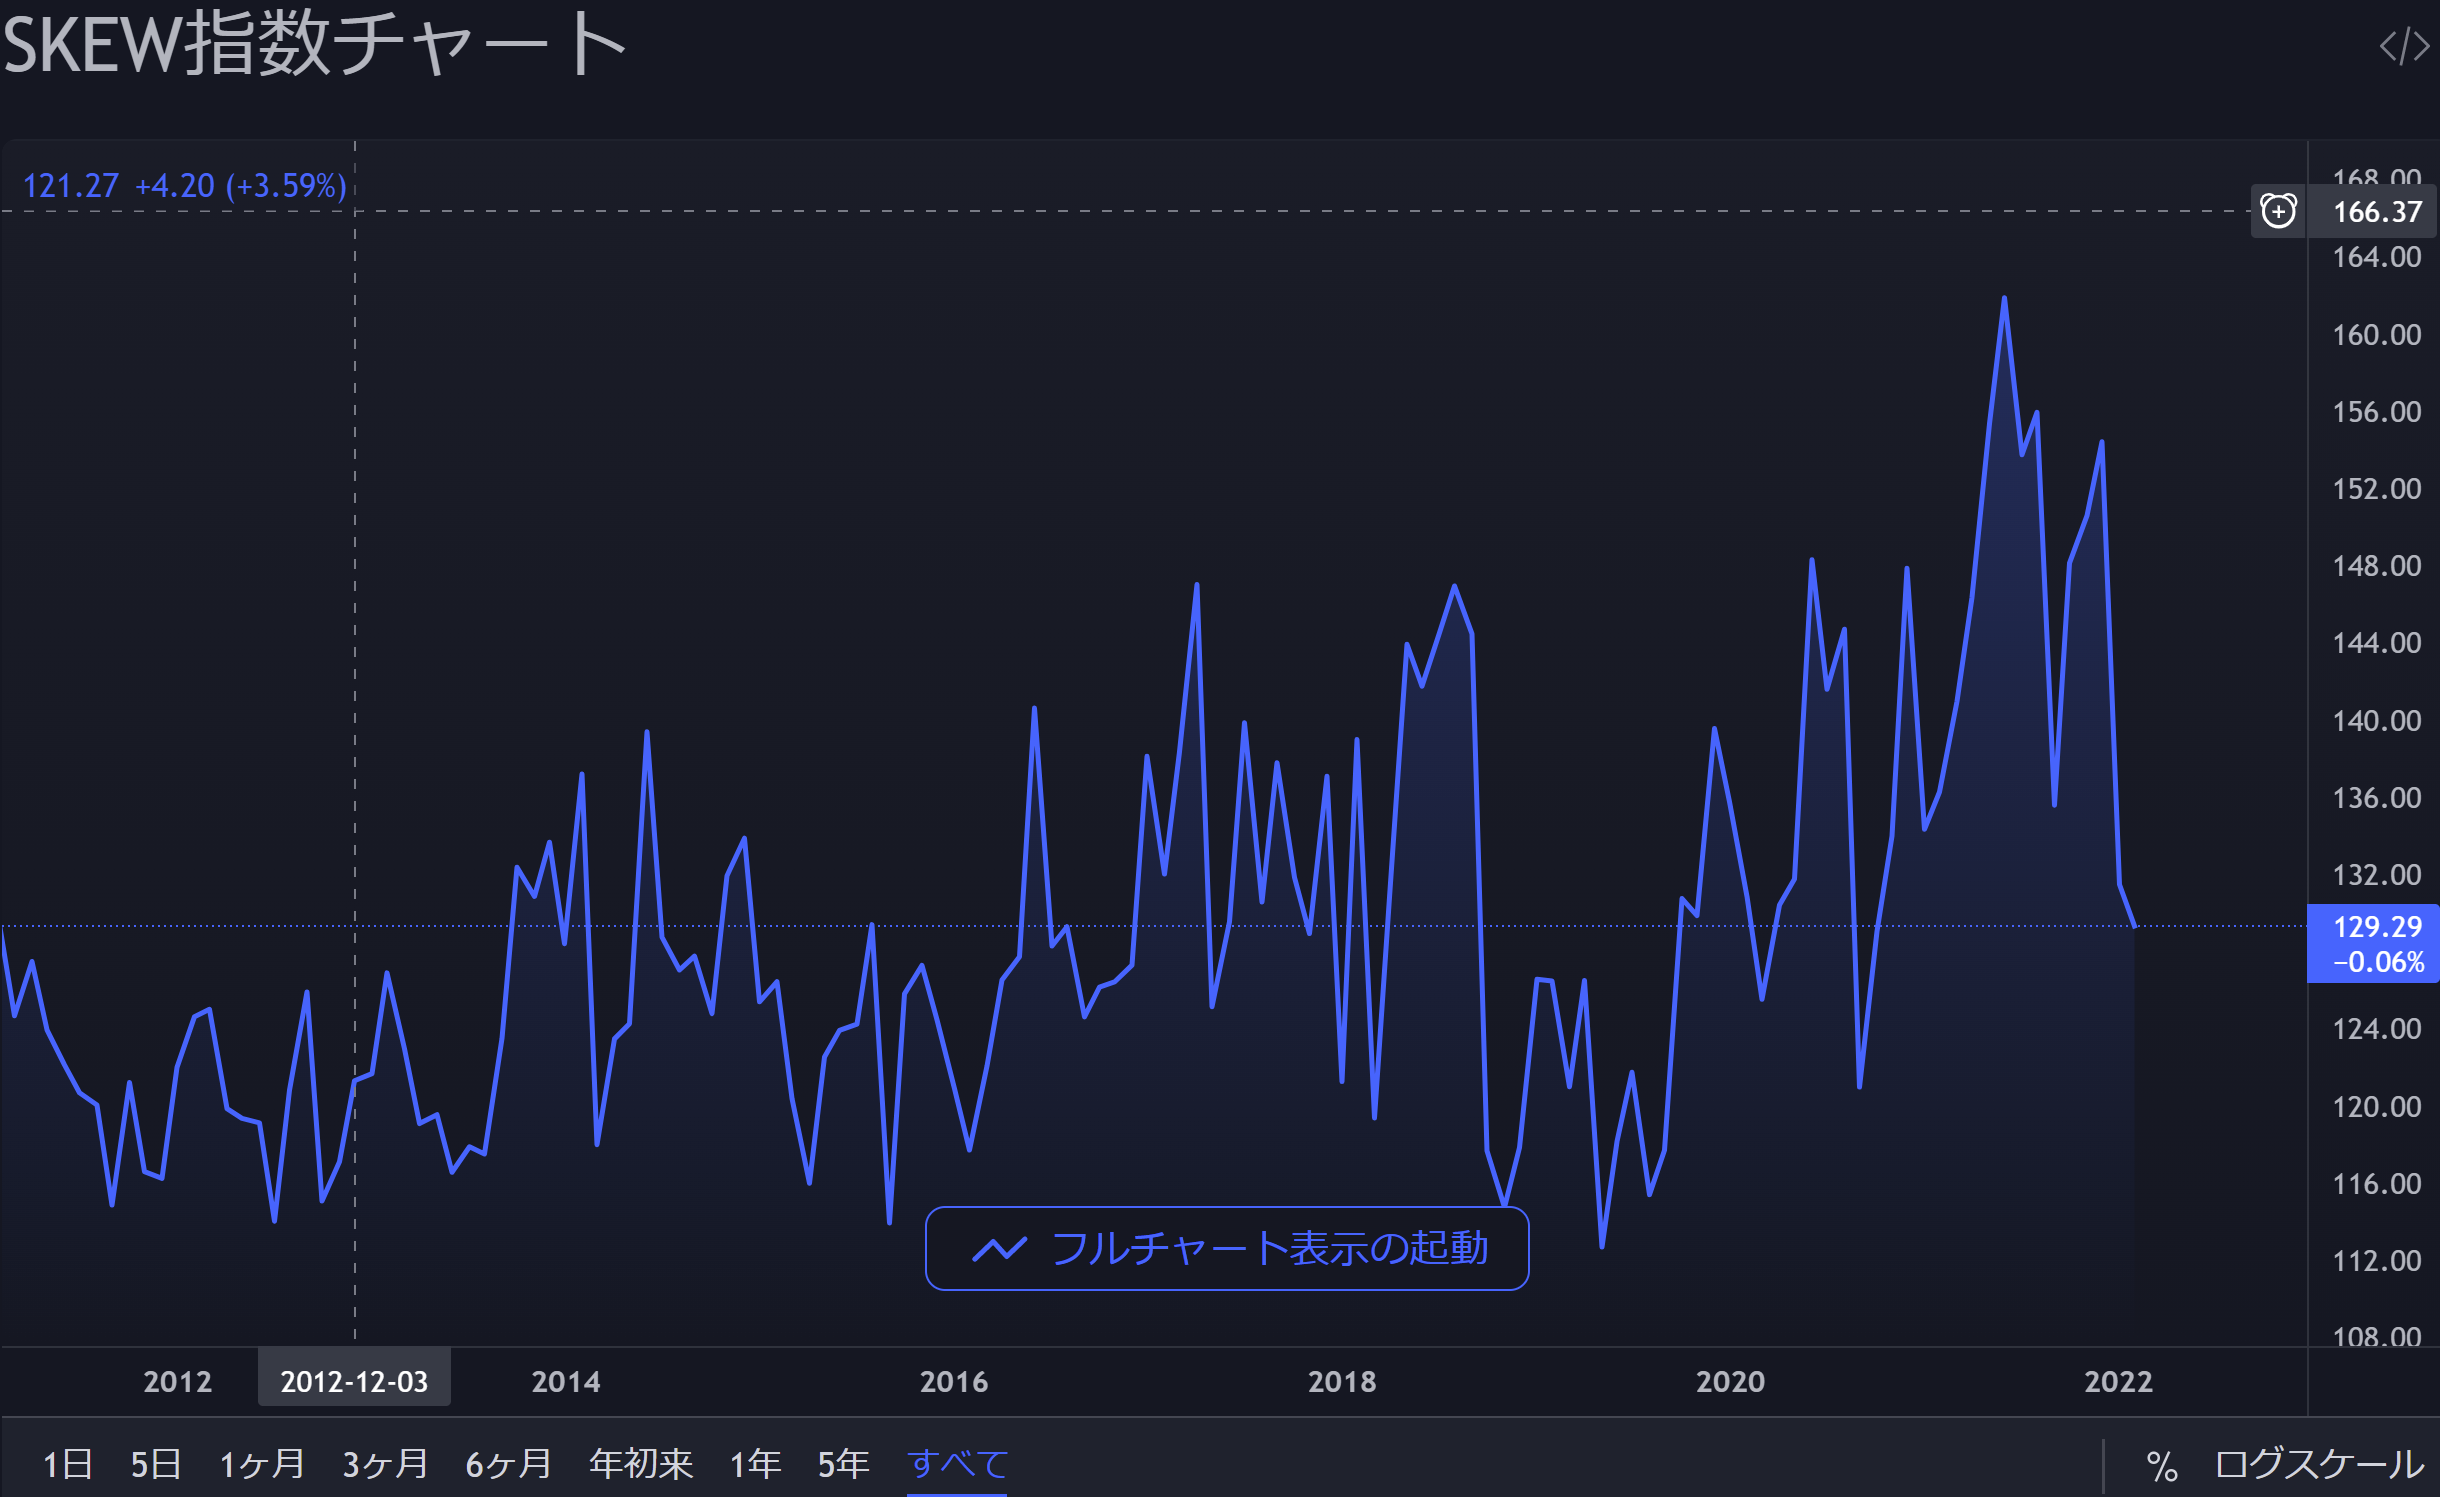Toggle percent scale mode
Screen dimensions: 2440x1497
[2161, 1466]
